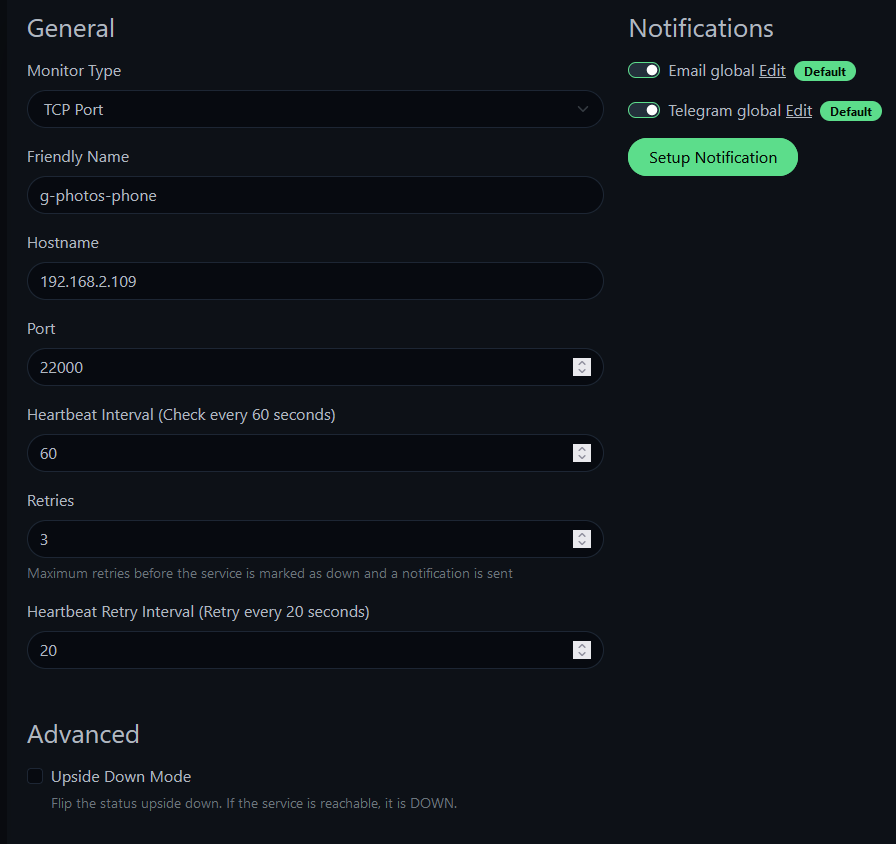The image size is (896, 844).
Task: Increase the Port value with up arrow
Action: [582, 363]
